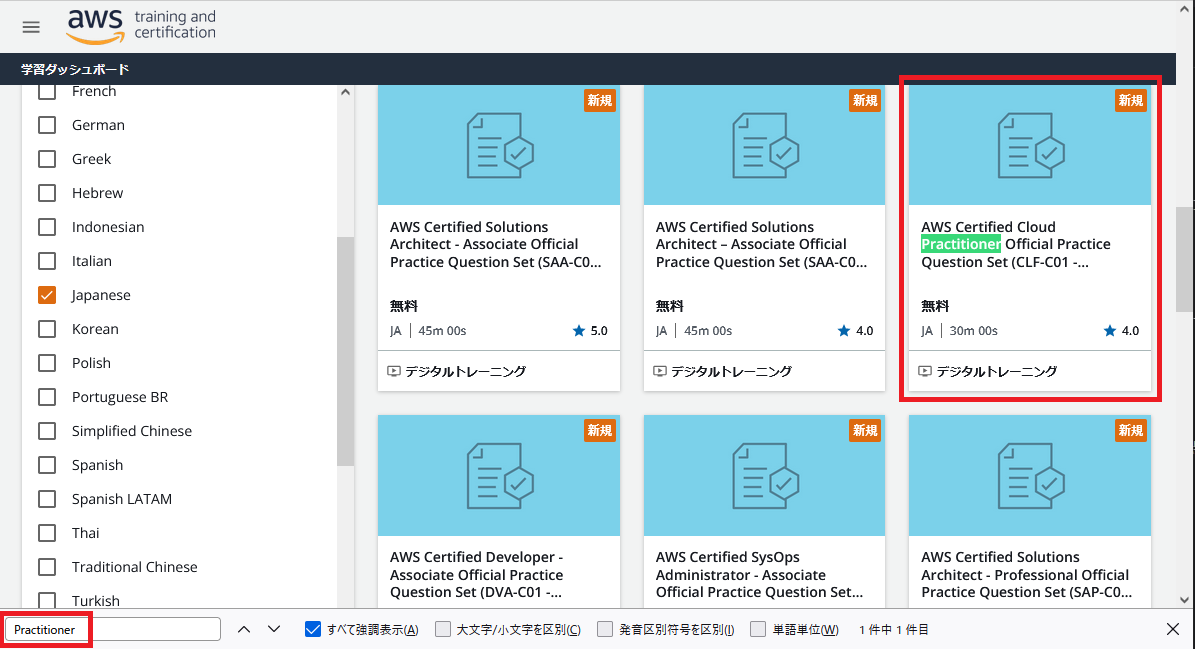Click document icon on Cloud Practitioner card
The height and width of the screenshot is (649, 1195).
point(1030,145)
